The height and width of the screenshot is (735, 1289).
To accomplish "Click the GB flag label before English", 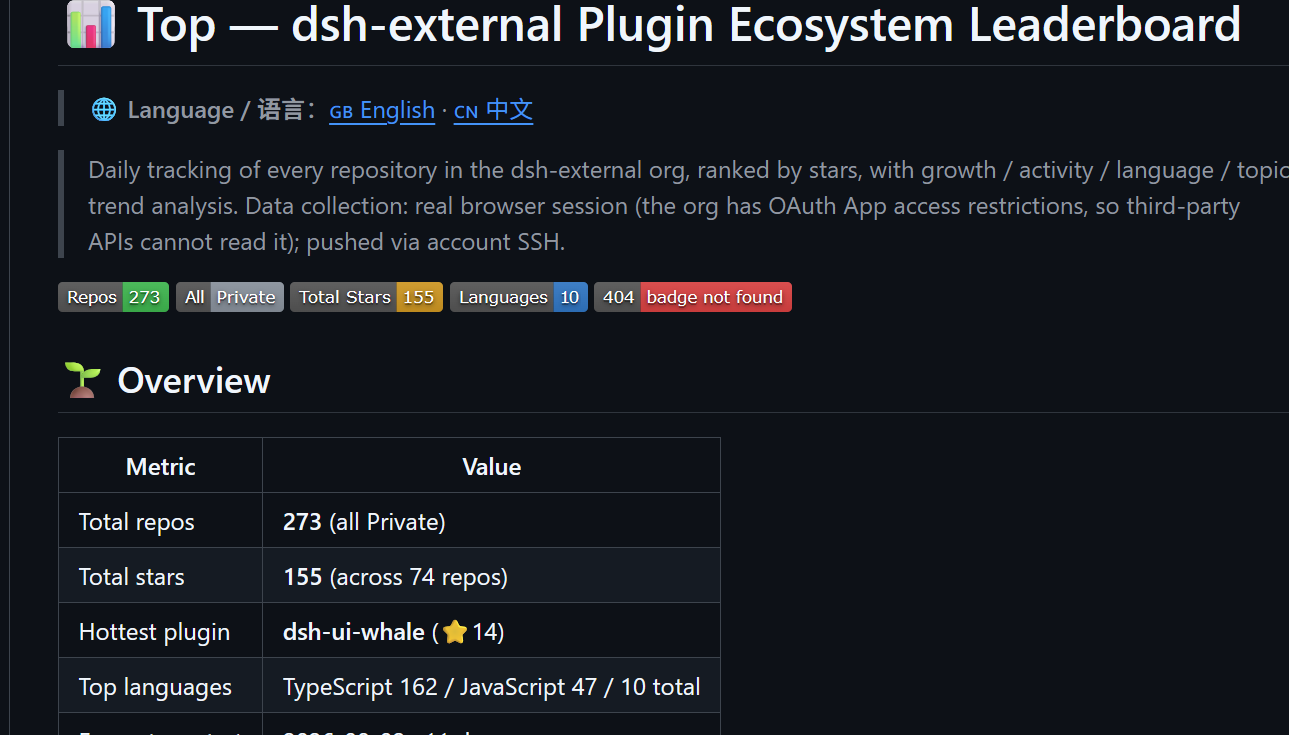I will (341, 111).
